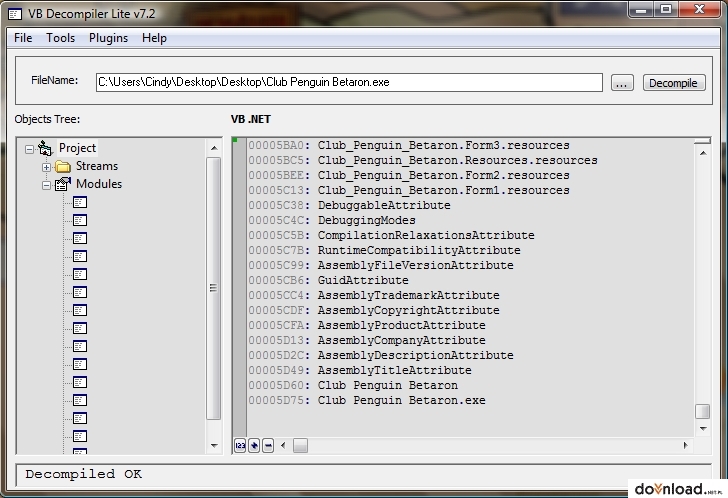Click the green marker in code gutter
The image size is (728, 498).
tap(235, 140)
